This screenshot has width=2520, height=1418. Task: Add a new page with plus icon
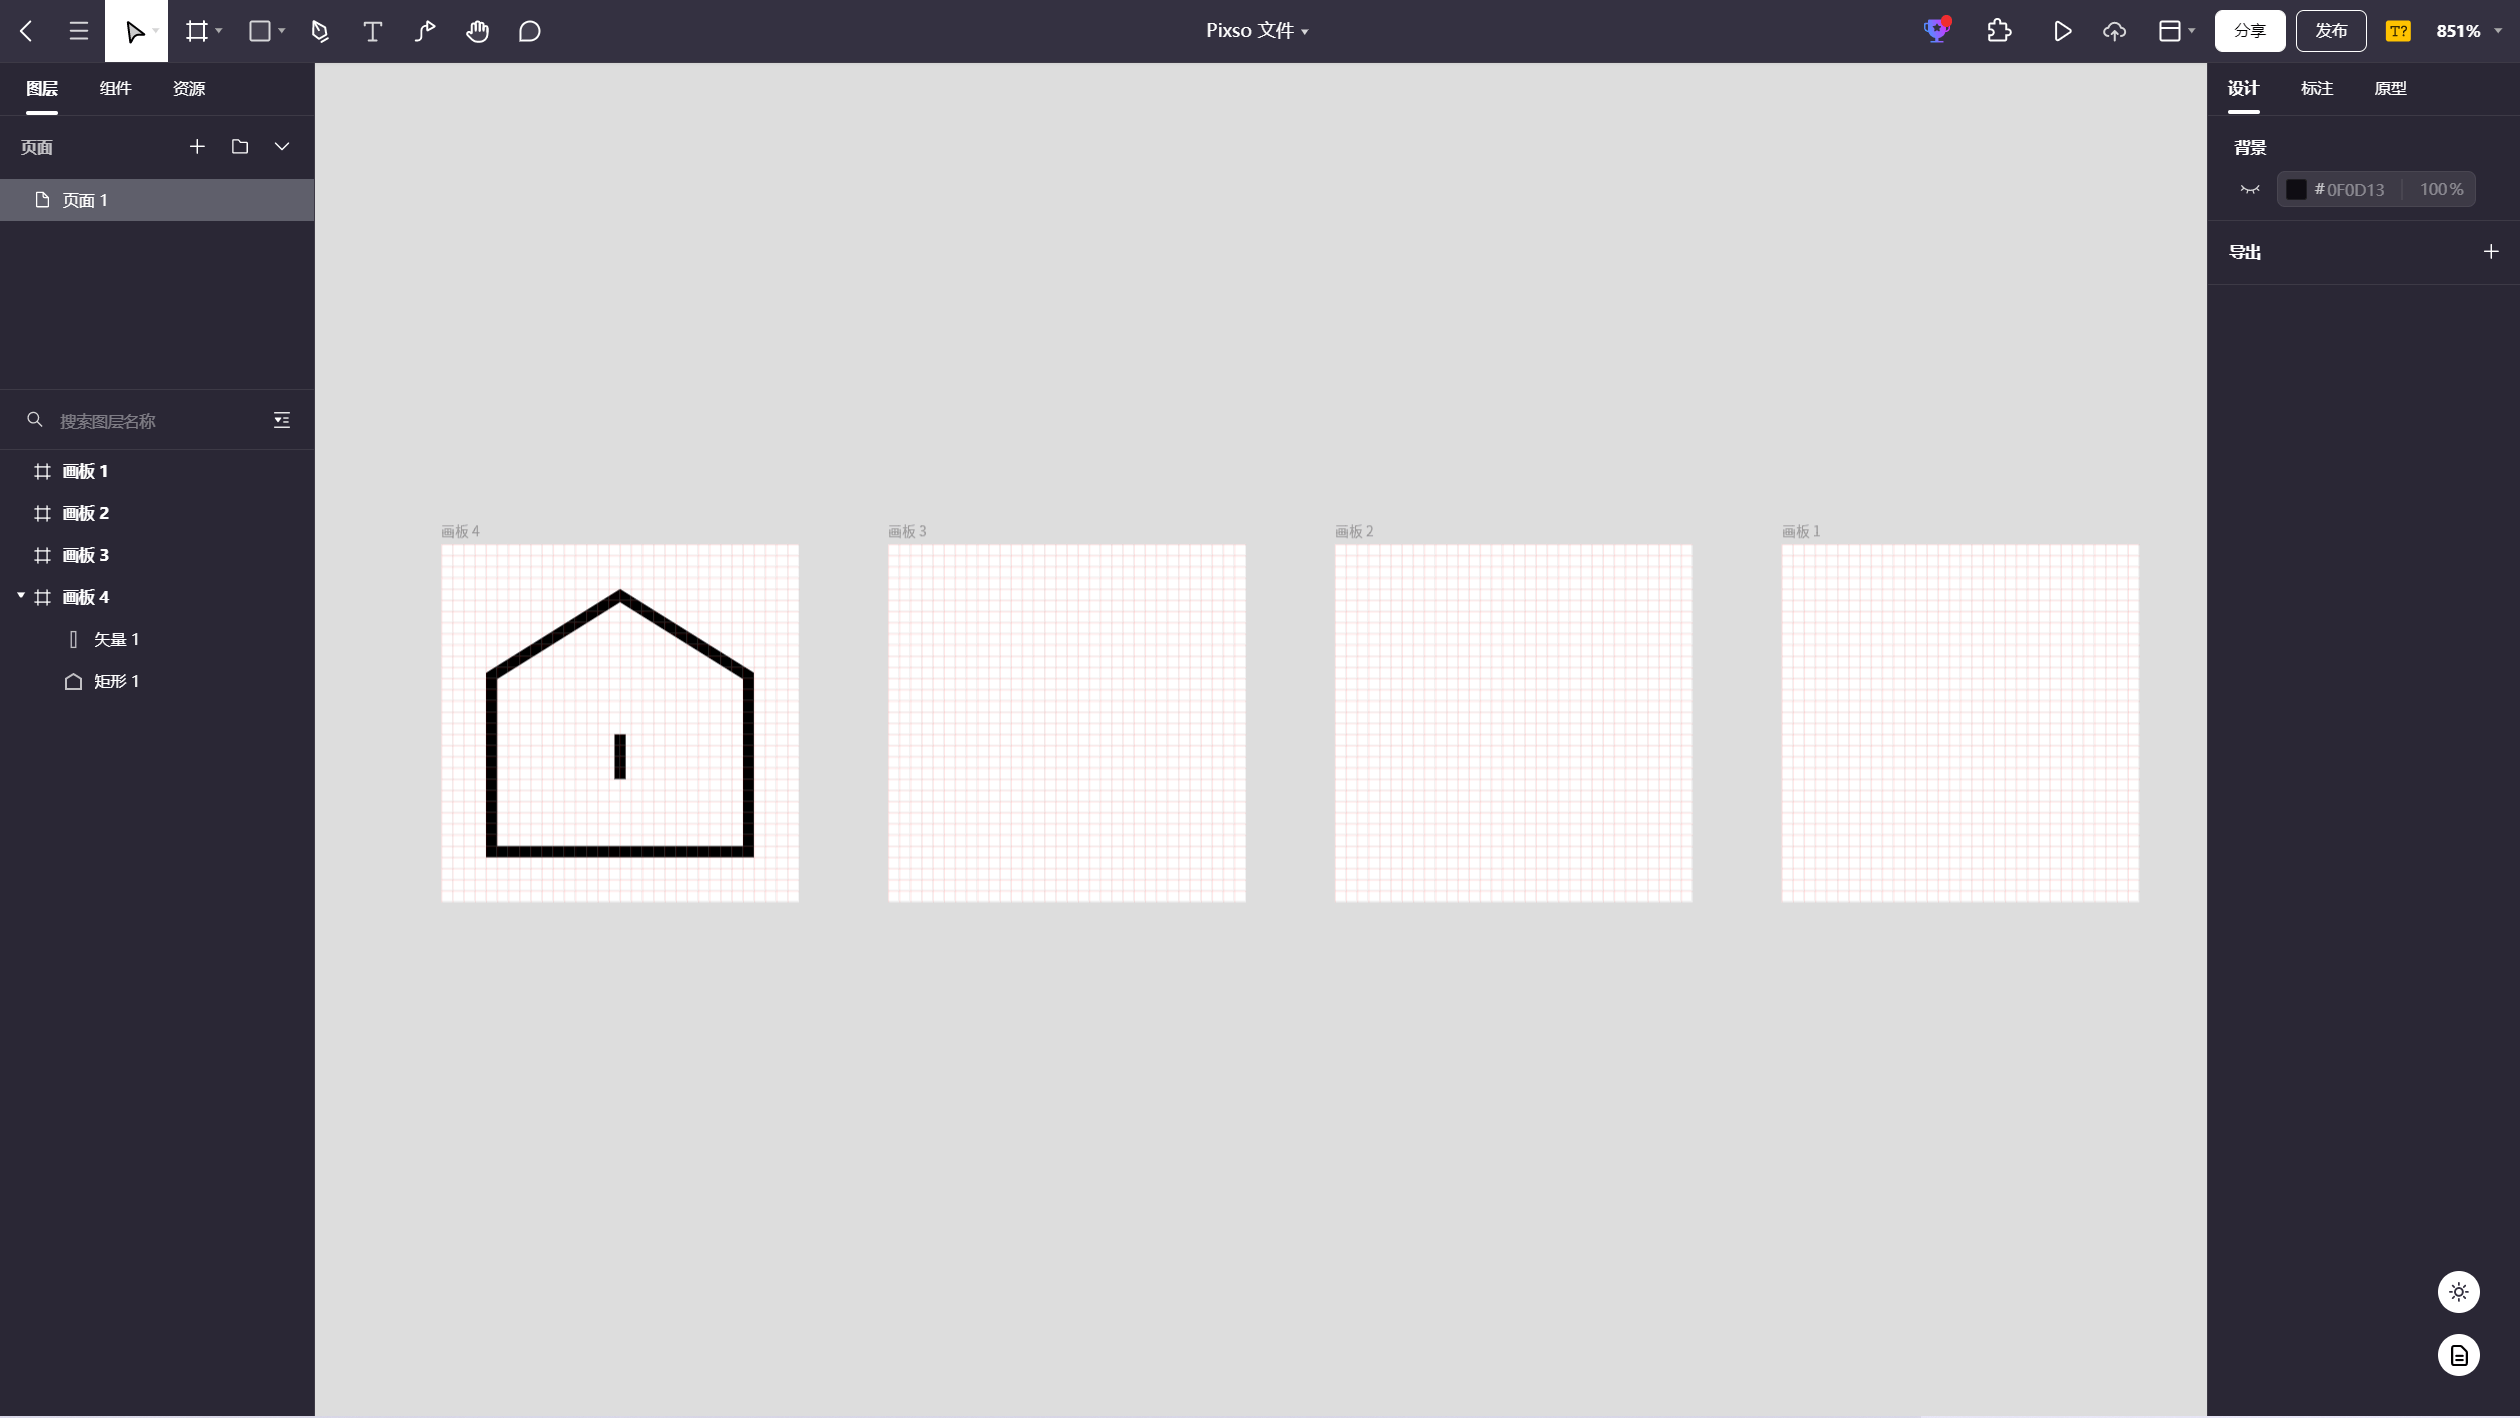(x=197, y=147)
